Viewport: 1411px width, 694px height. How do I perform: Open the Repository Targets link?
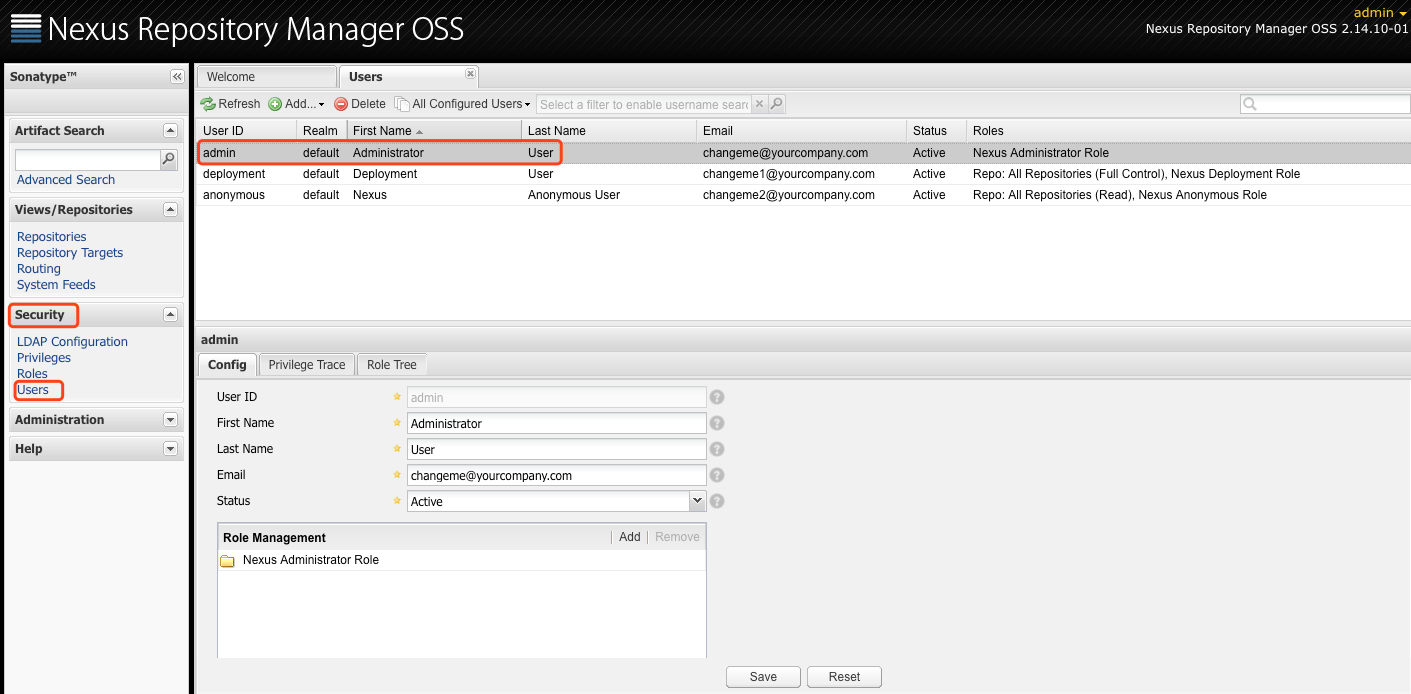coord(70,253)
